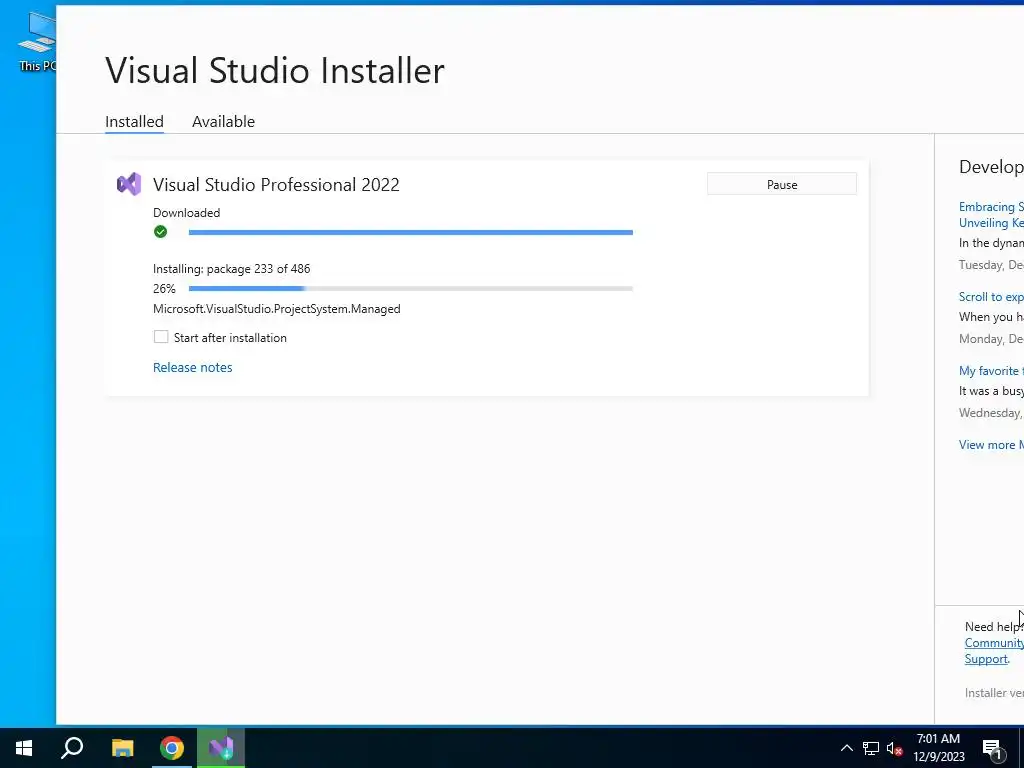Open the 'My favorite' news link
1024x768 pixels.
pos(991,370)
